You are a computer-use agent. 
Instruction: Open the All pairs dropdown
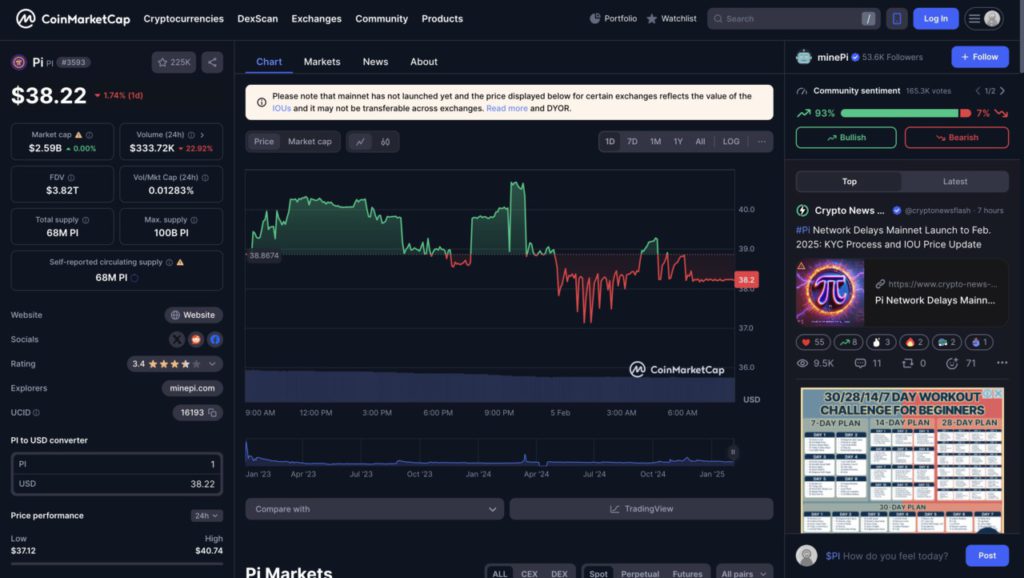pyautogui.click(x=744, y=573)
